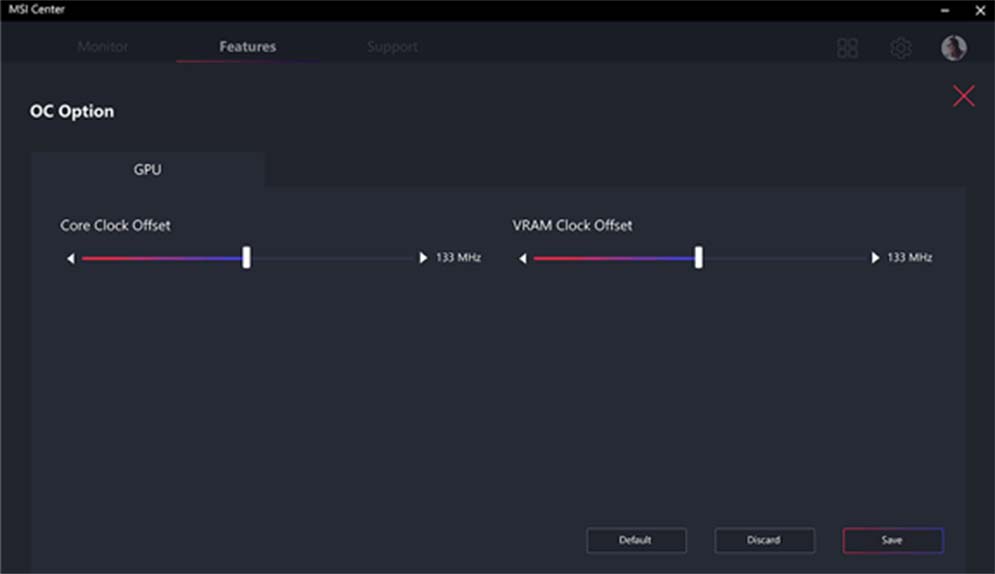Save the overclock settings
Image resolution: width=995 pixels, height=574 pixels.
[892, 540]
